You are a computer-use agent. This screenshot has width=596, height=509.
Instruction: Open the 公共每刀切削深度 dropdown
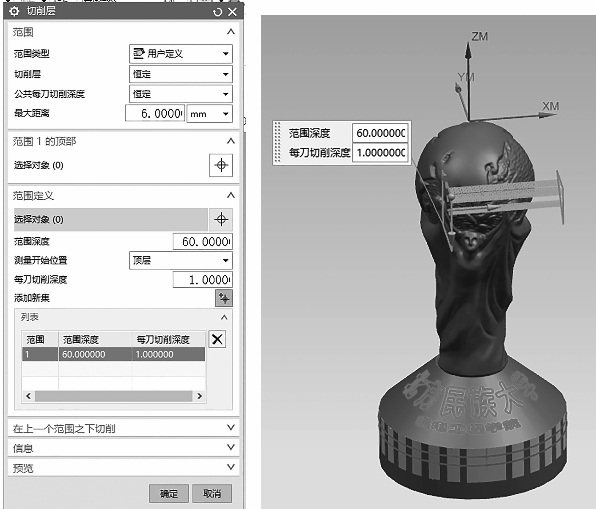(181, 94)
